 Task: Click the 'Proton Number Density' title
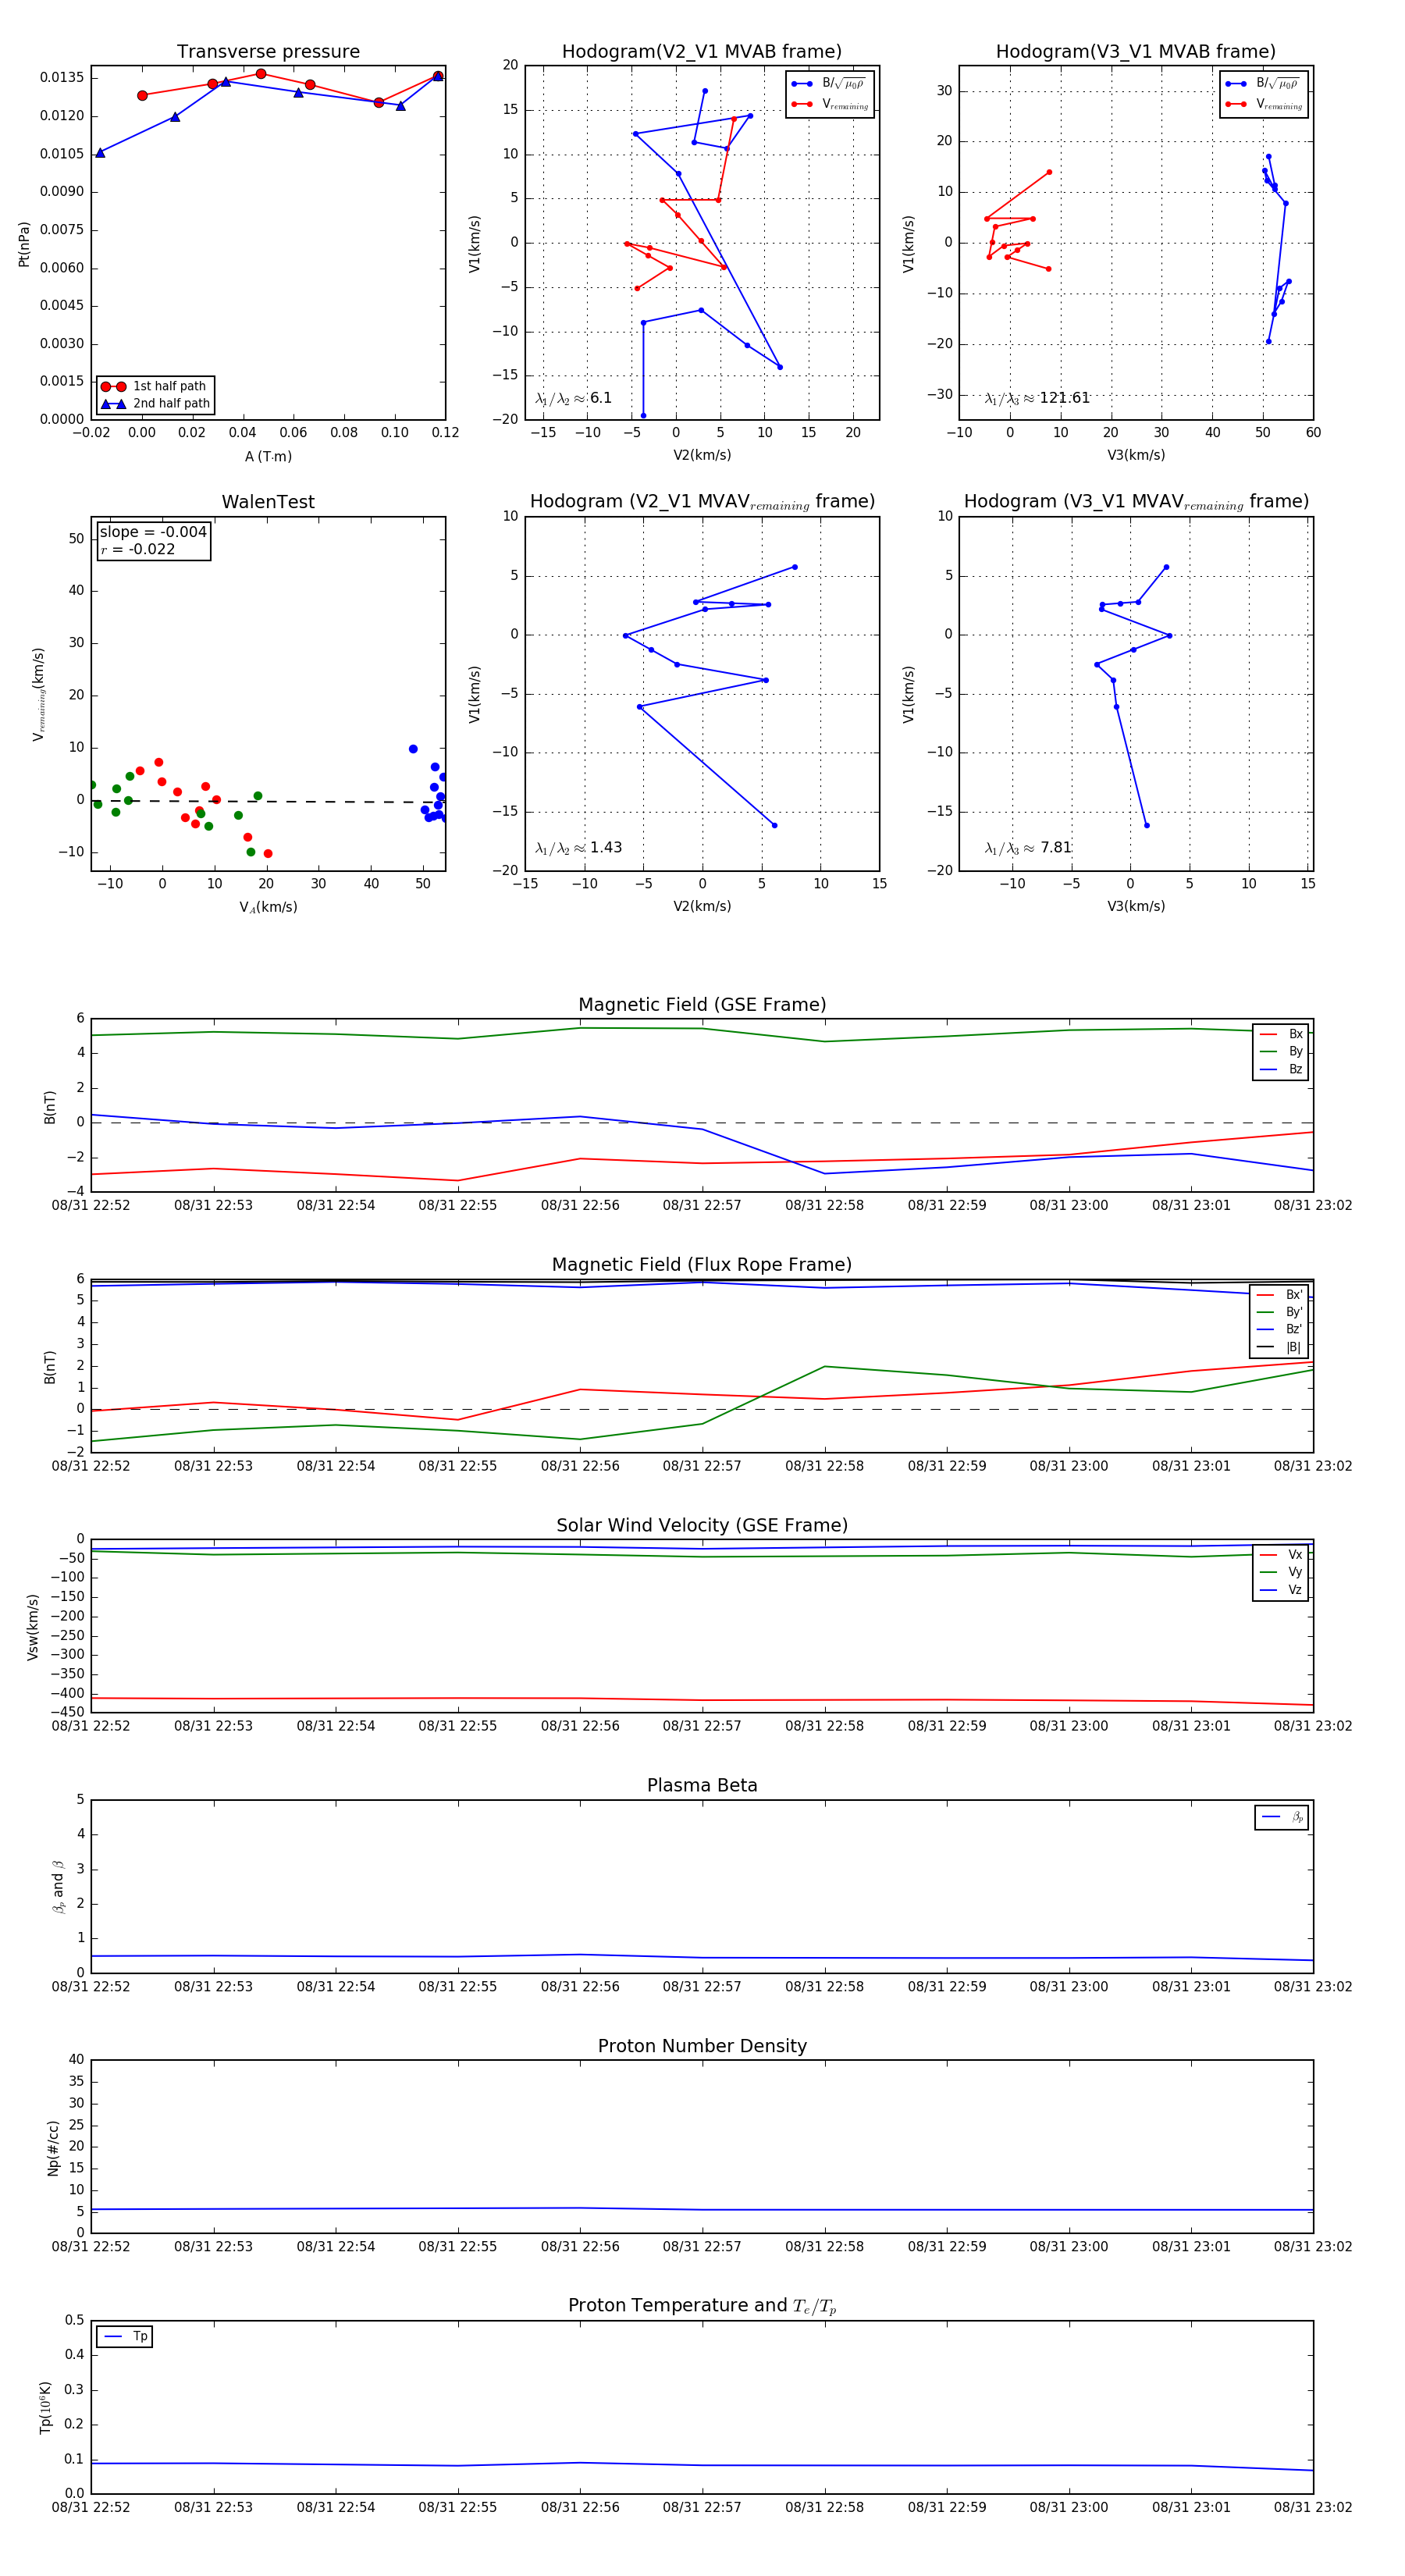pos(702,2046)
